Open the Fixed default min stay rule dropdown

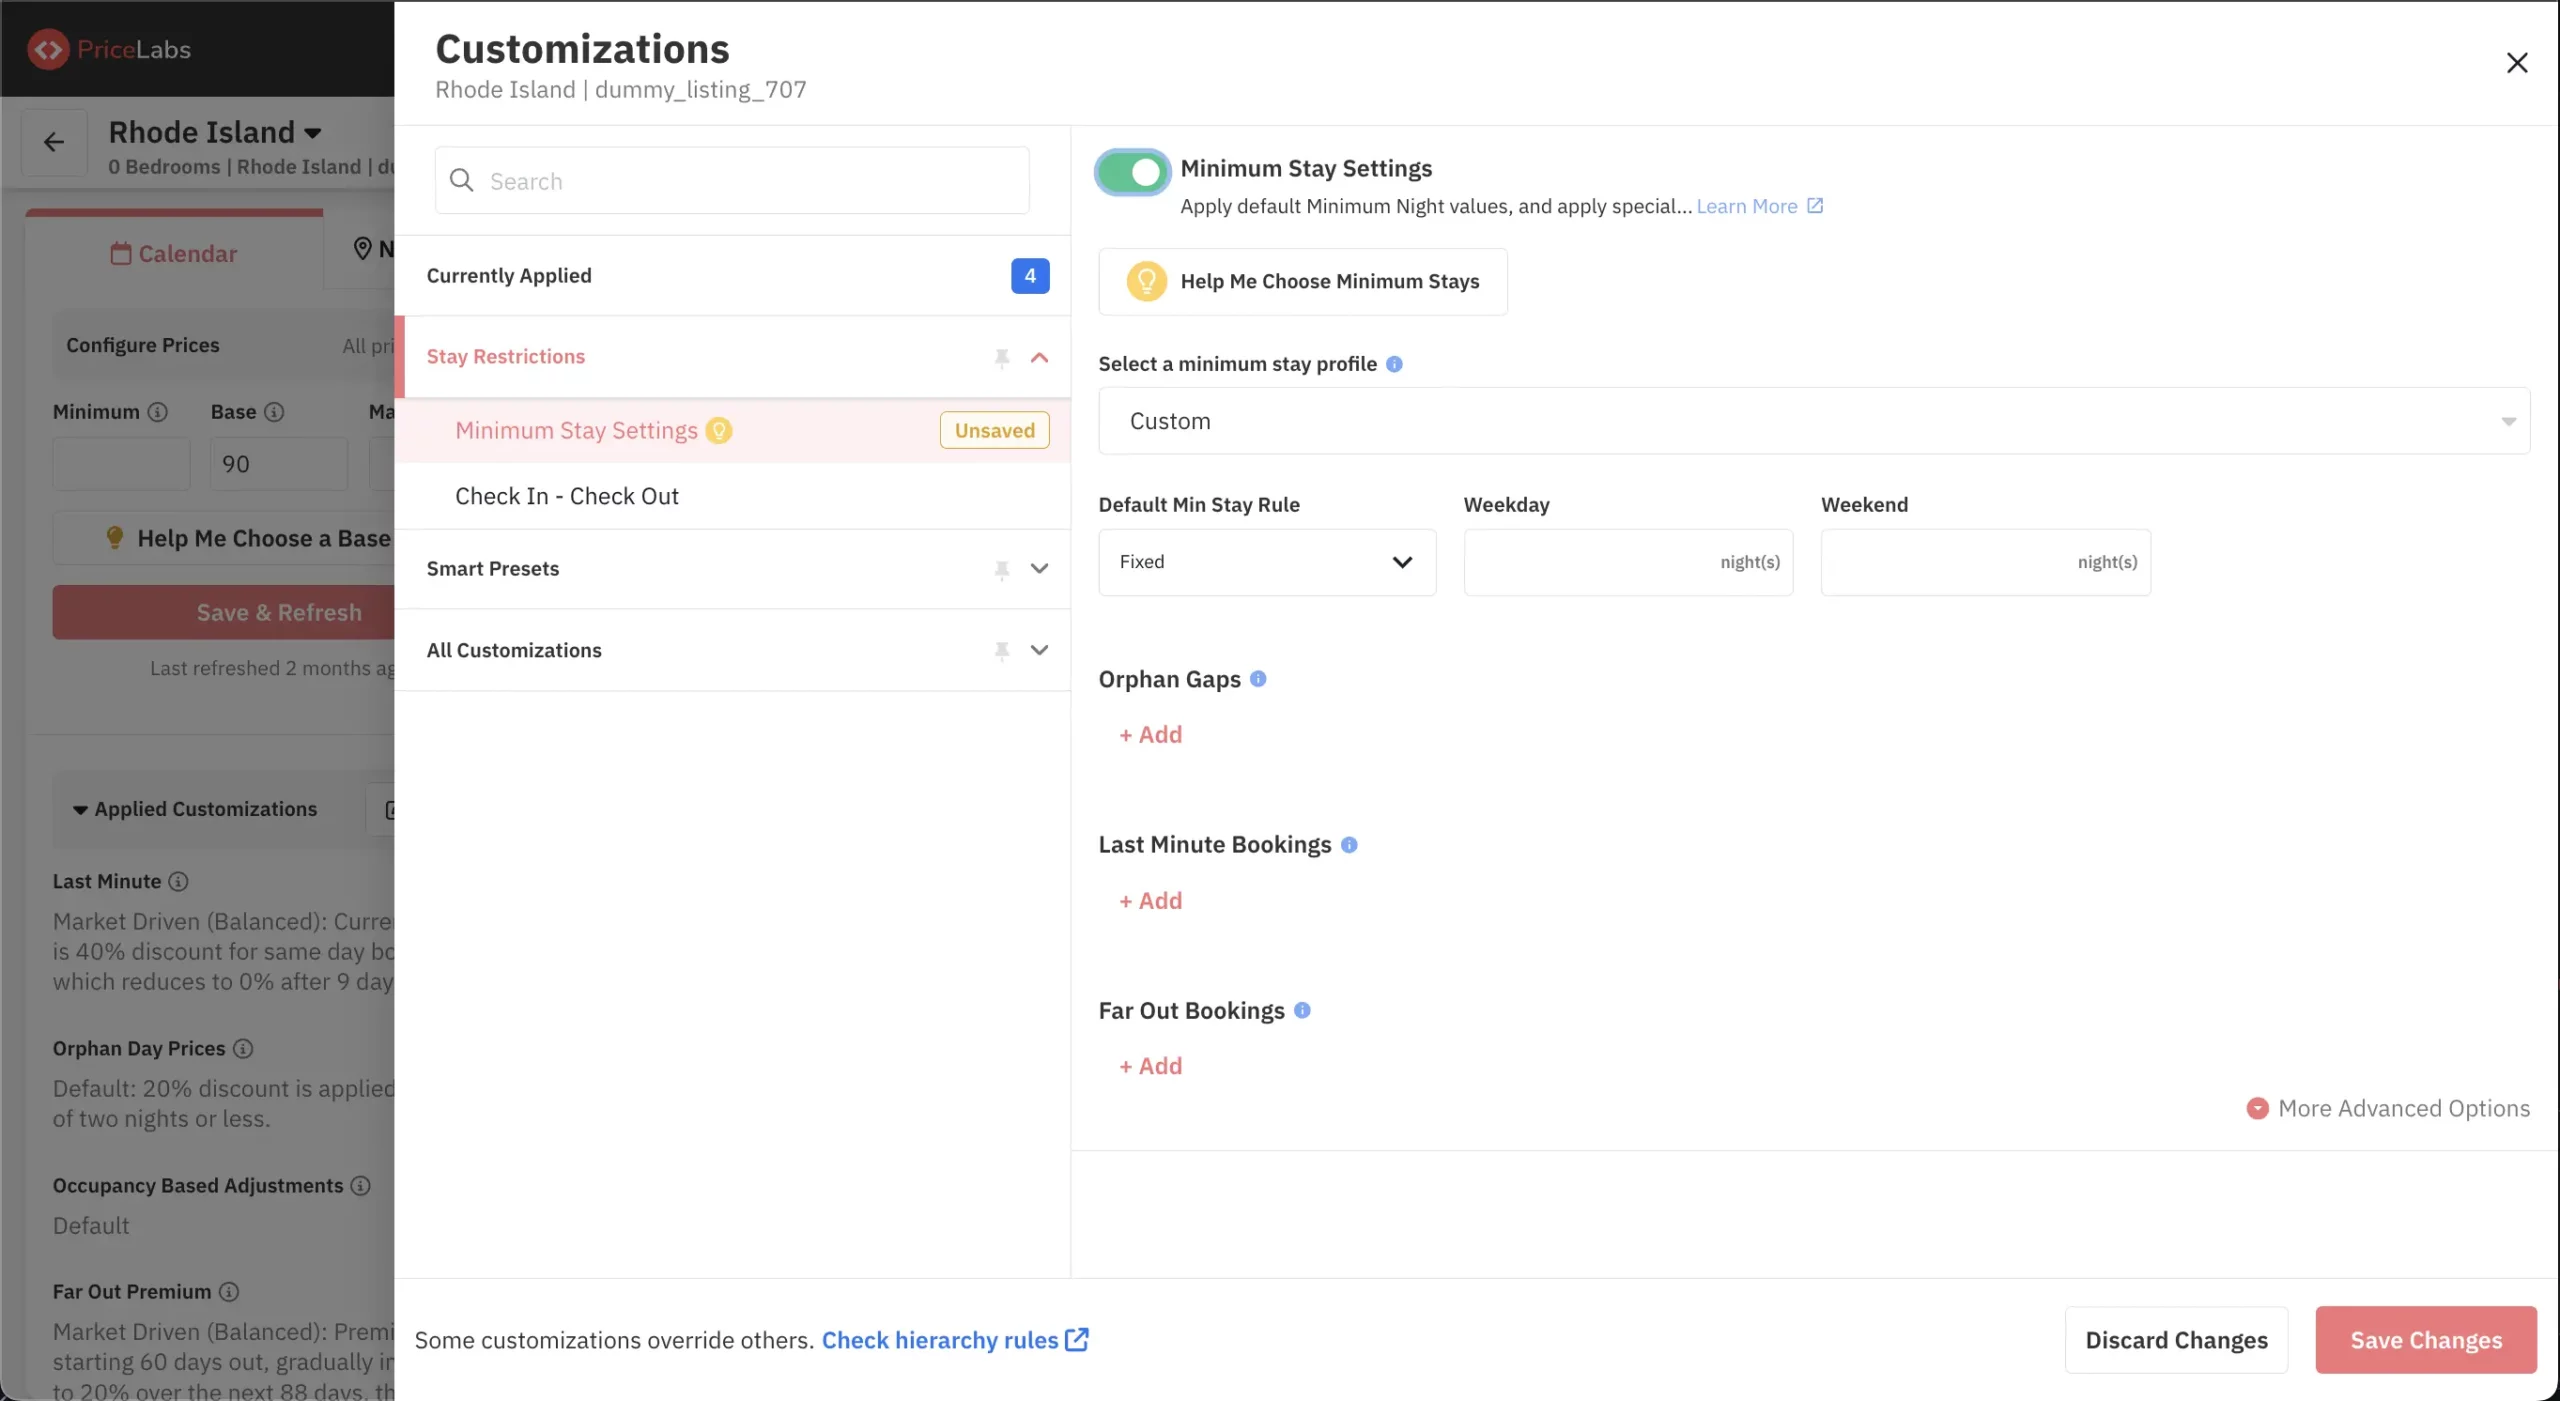tap(1266, 562)
